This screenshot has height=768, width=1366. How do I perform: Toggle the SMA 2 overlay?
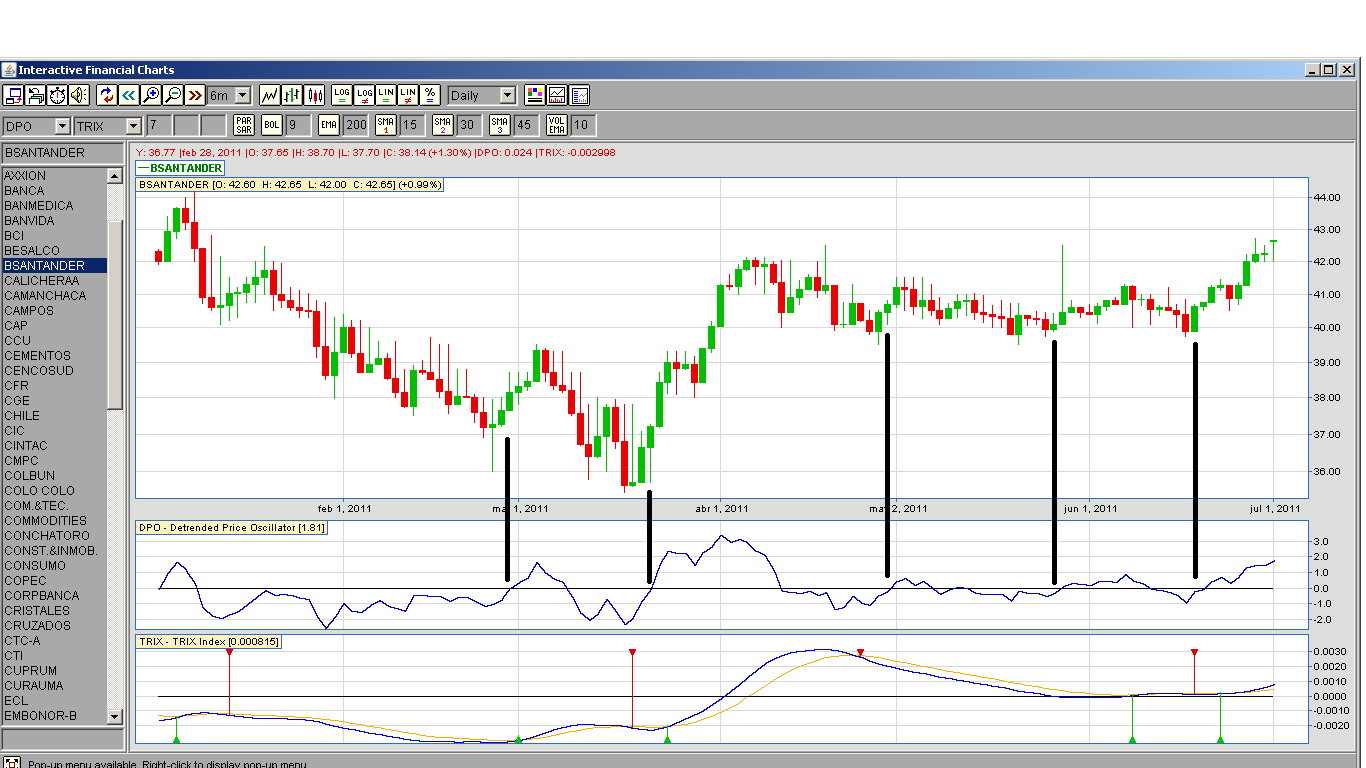tap(443, 125)
